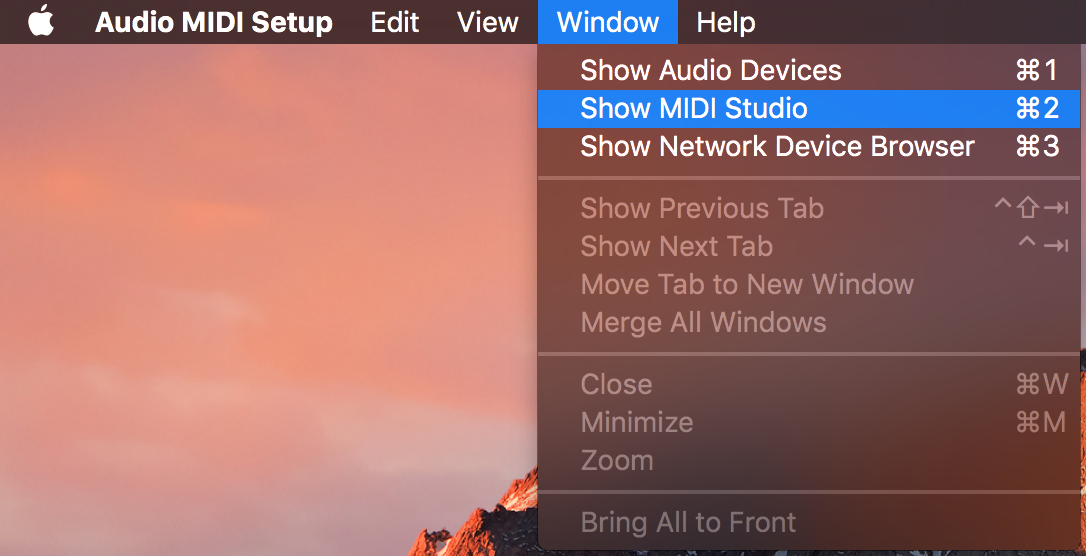
Task: Select Close in the Window menu
Action: click(616, 384)
